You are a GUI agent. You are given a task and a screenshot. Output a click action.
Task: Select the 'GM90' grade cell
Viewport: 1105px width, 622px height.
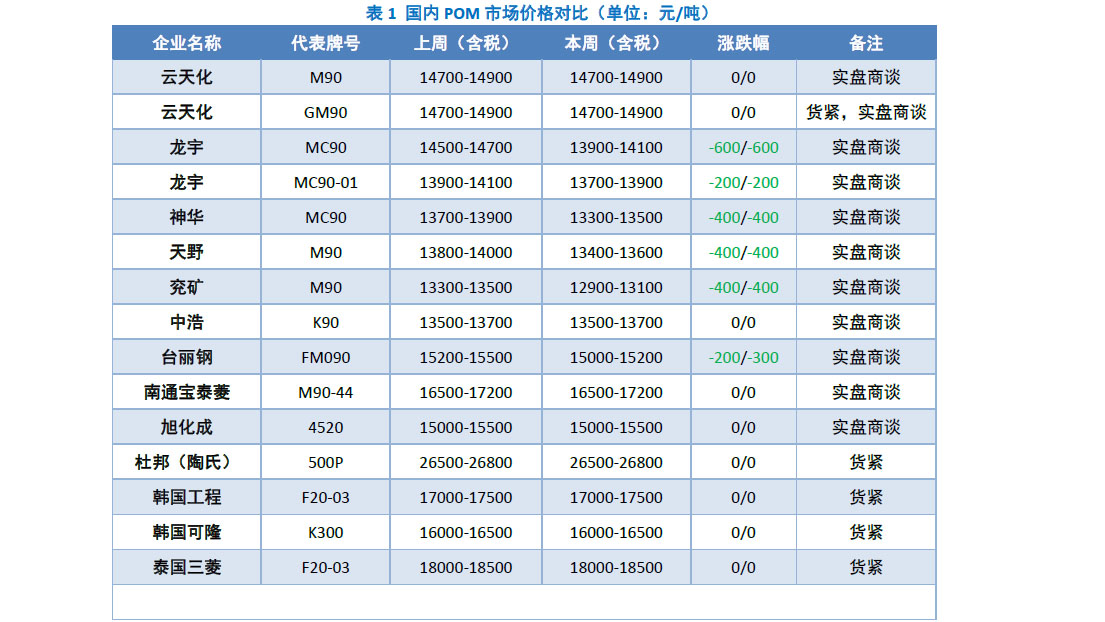tap(326, 113)
